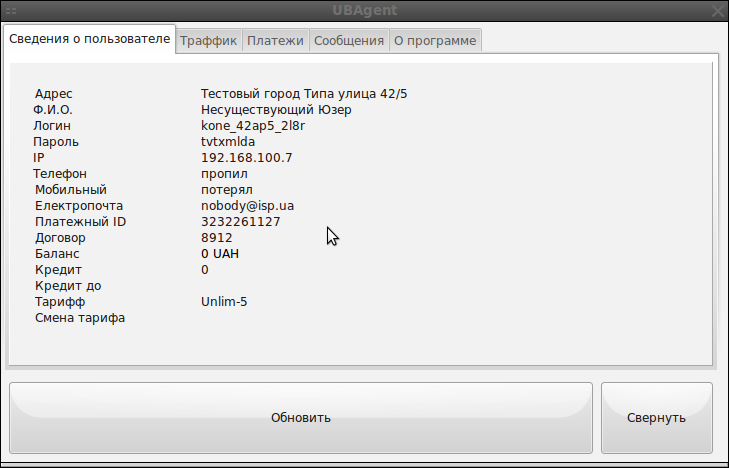Click the tariff value Unlim-5
Viewport: 729px width, 468px height.
pyautogui.click(x=224, y=302)
